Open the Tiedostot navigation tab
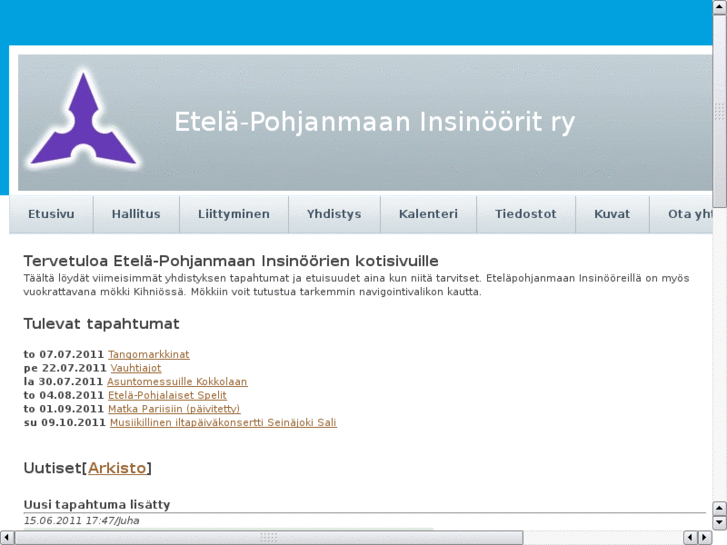Viewport: 727px width, 545px height. (525, 214)
